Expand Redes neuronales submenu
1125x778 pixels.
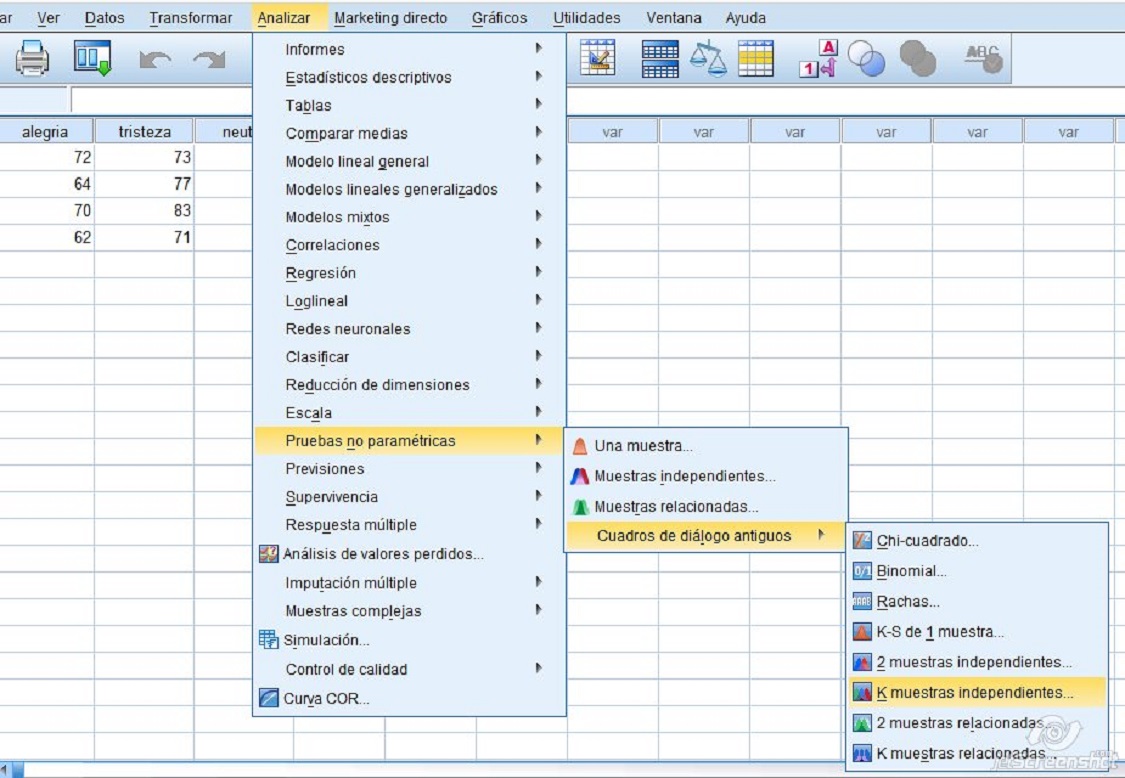pos(409,329)
